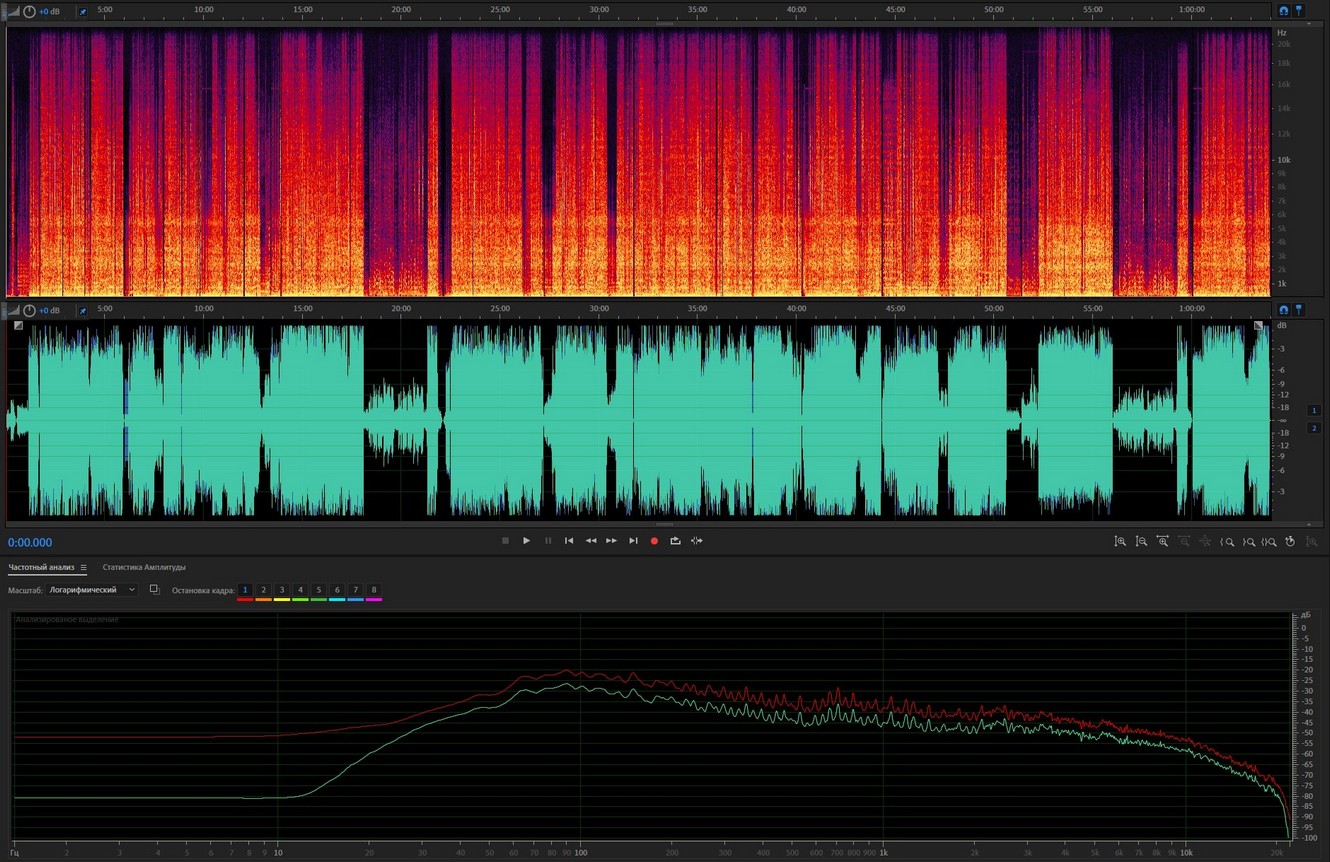1330x862 pixels.
Task: Click frame hold button 5
Action: tap(318, 590)
